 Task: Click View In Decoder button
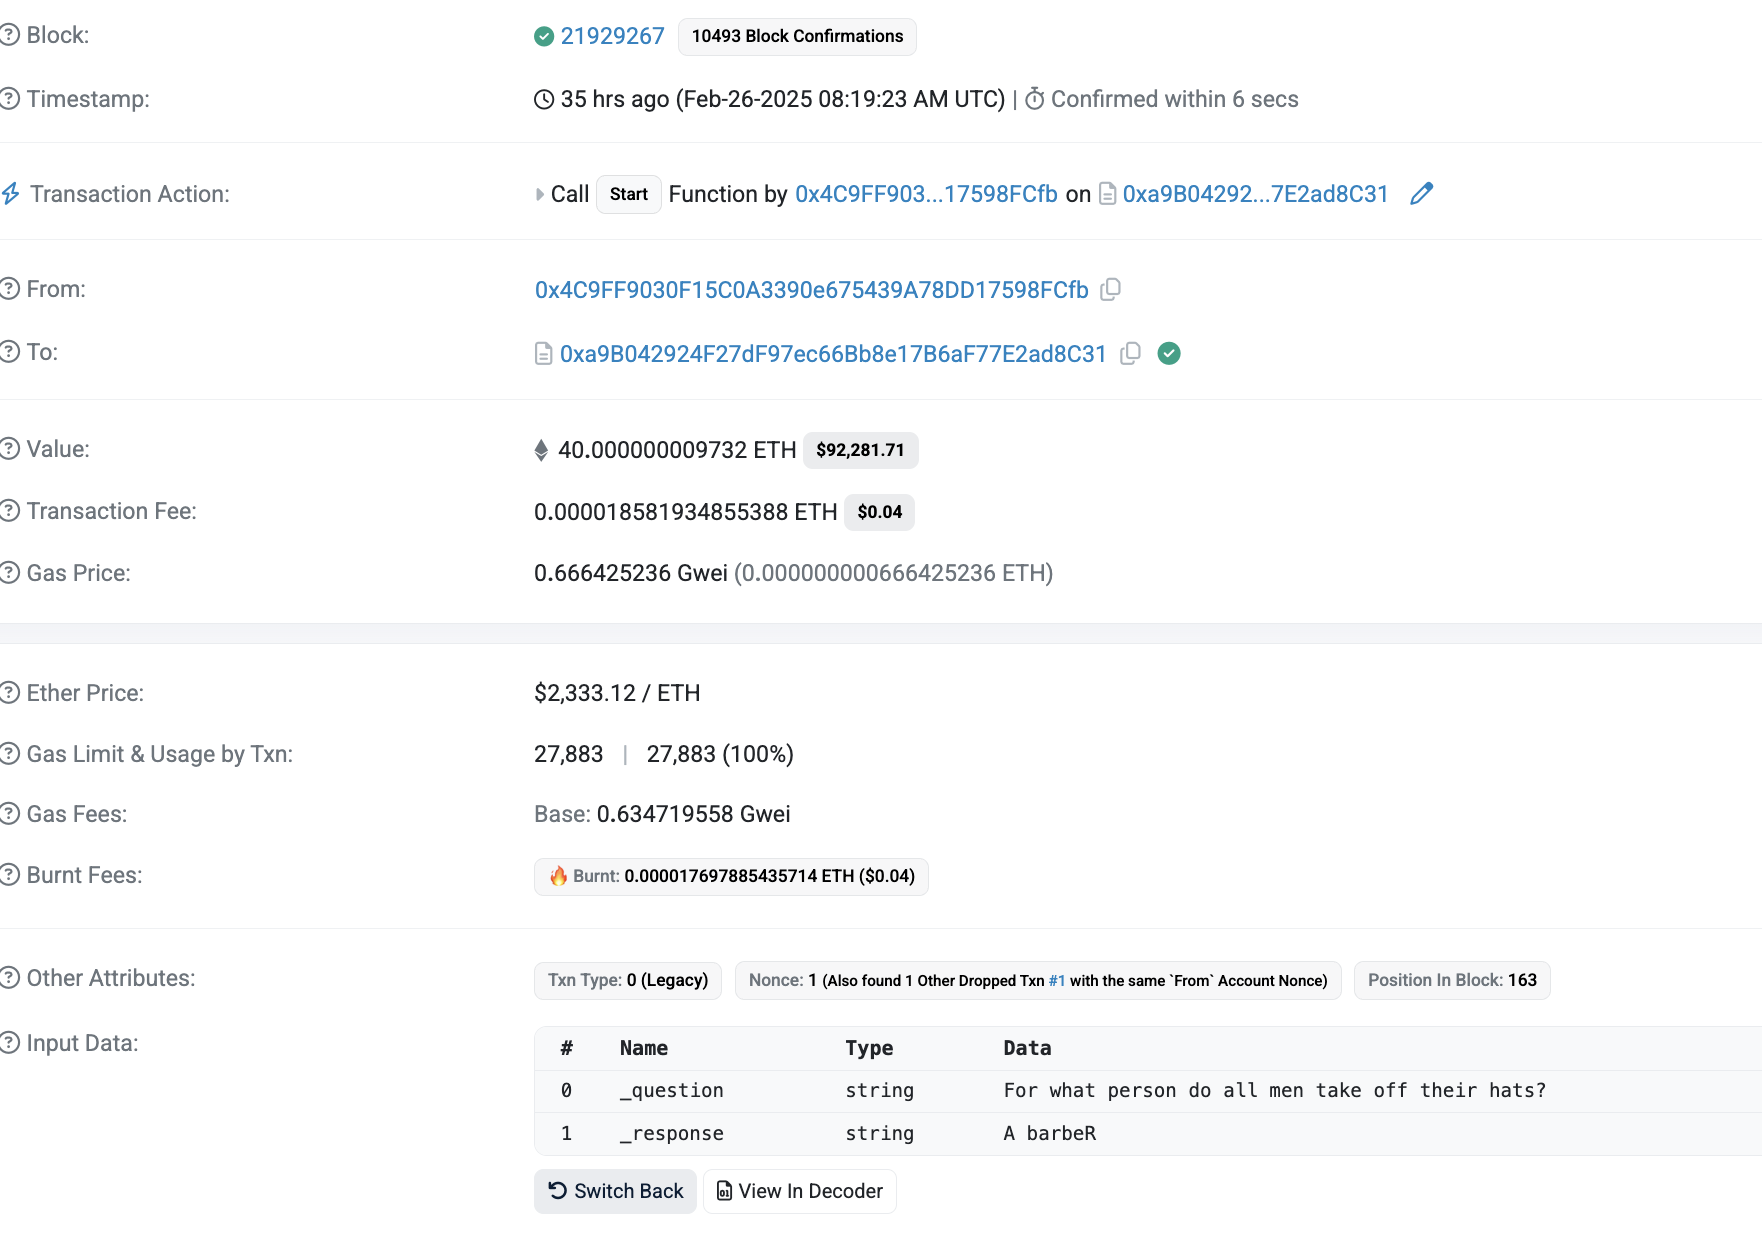point(799,1191)
